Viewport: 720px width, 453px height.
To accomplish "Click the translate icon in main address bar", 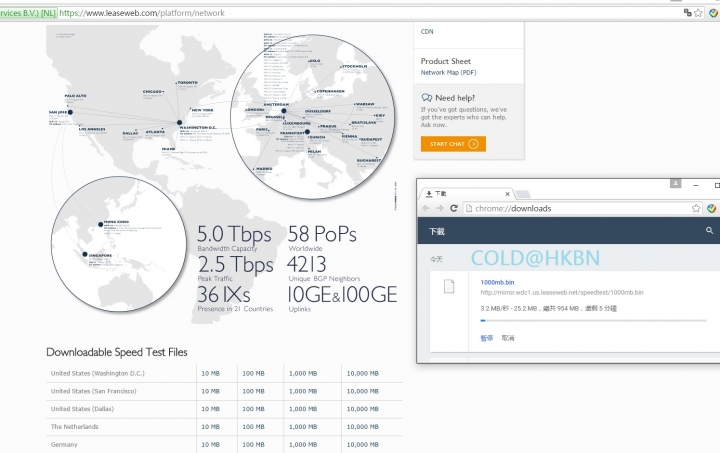I will (x=687, y=13).
